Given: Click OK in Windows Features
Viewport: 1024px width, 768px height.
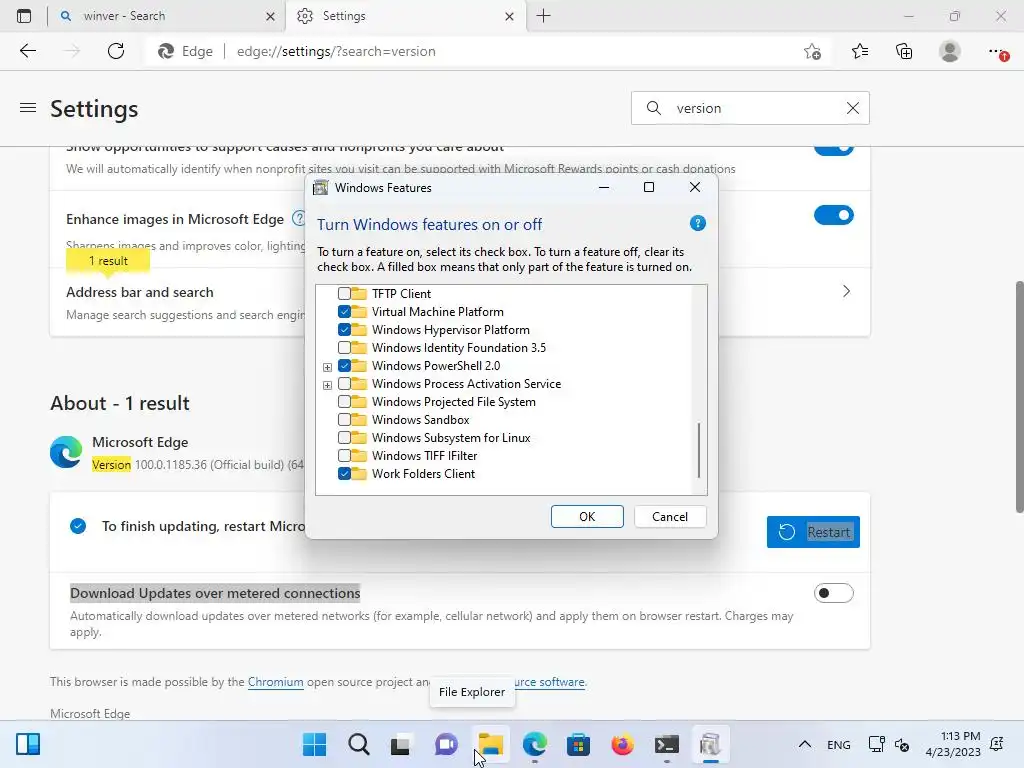Looking at the screenshot, I should [587, 517].
